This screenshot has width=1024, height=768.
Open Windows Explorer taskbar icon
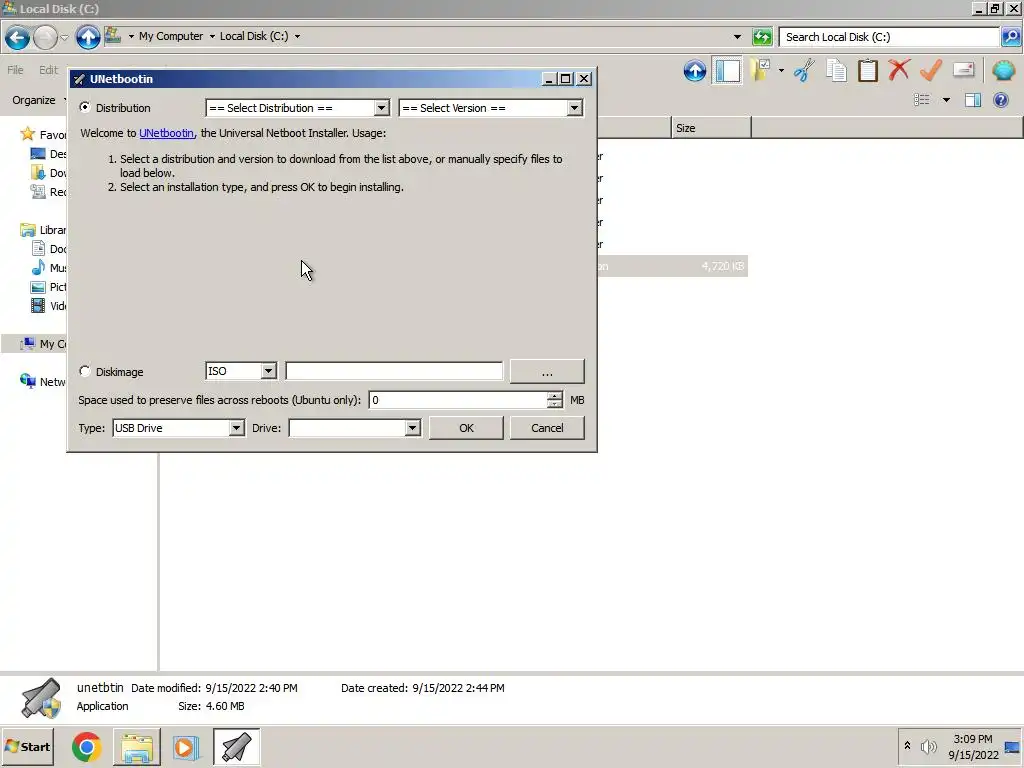136,747
